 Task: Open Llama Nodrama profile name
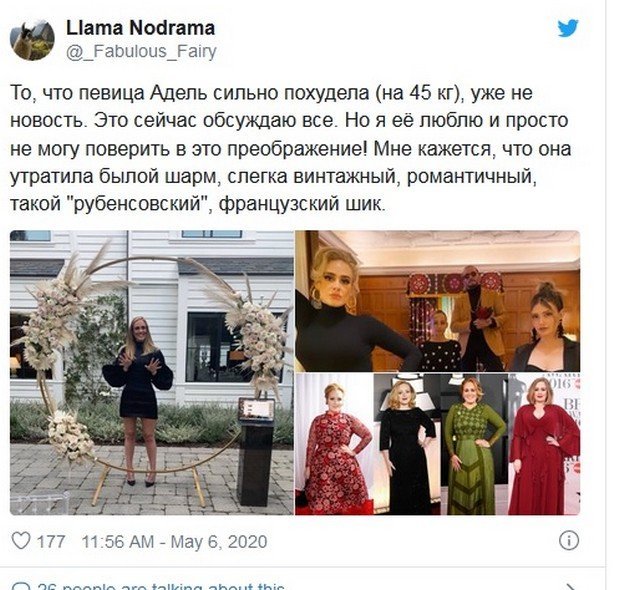coord(140,28)
